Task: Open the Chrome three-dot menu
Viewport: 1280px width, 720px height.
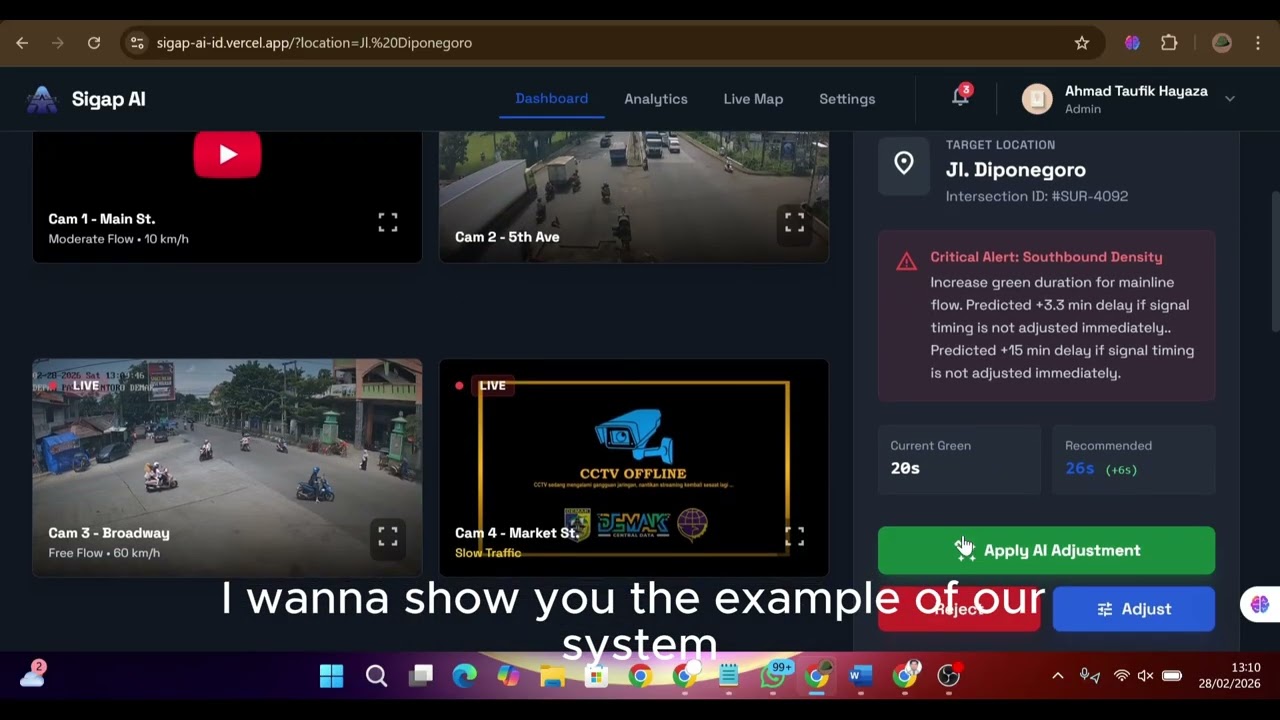Action: coord(1258,43)
